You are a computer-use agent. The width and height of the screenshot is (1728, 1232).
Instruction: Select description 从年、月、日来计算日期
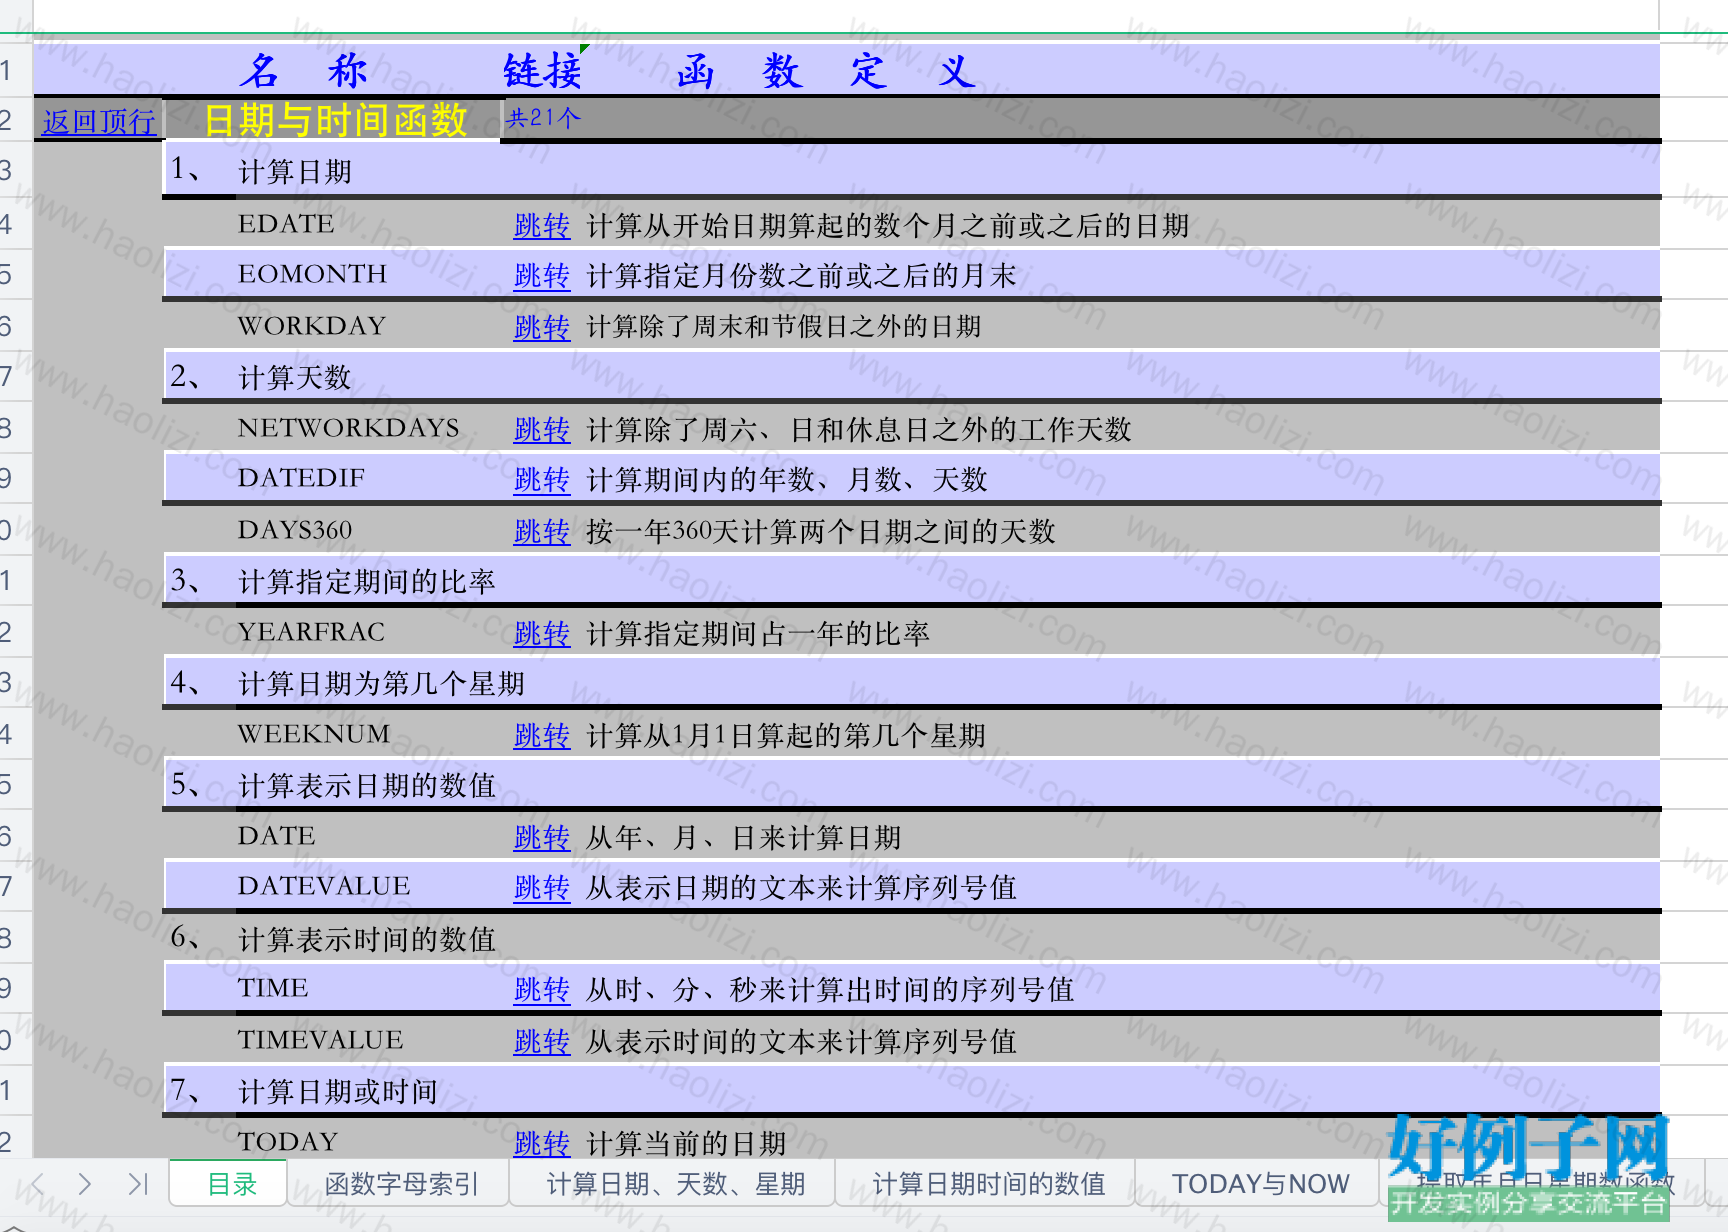click(744, 837)
